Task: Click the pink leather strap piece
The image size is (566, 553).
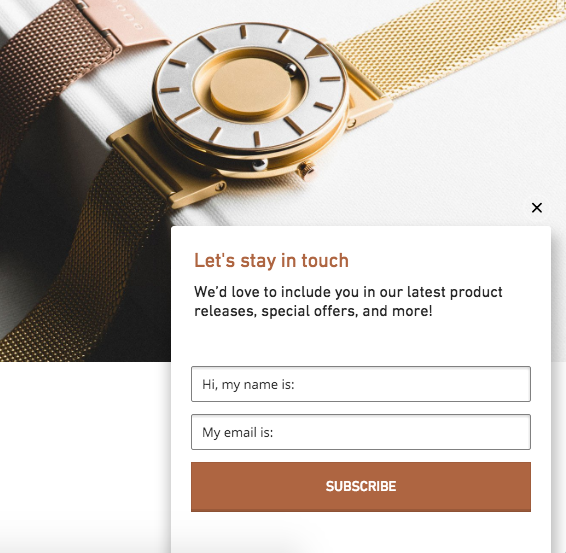Action: click(x=132, y=22)
